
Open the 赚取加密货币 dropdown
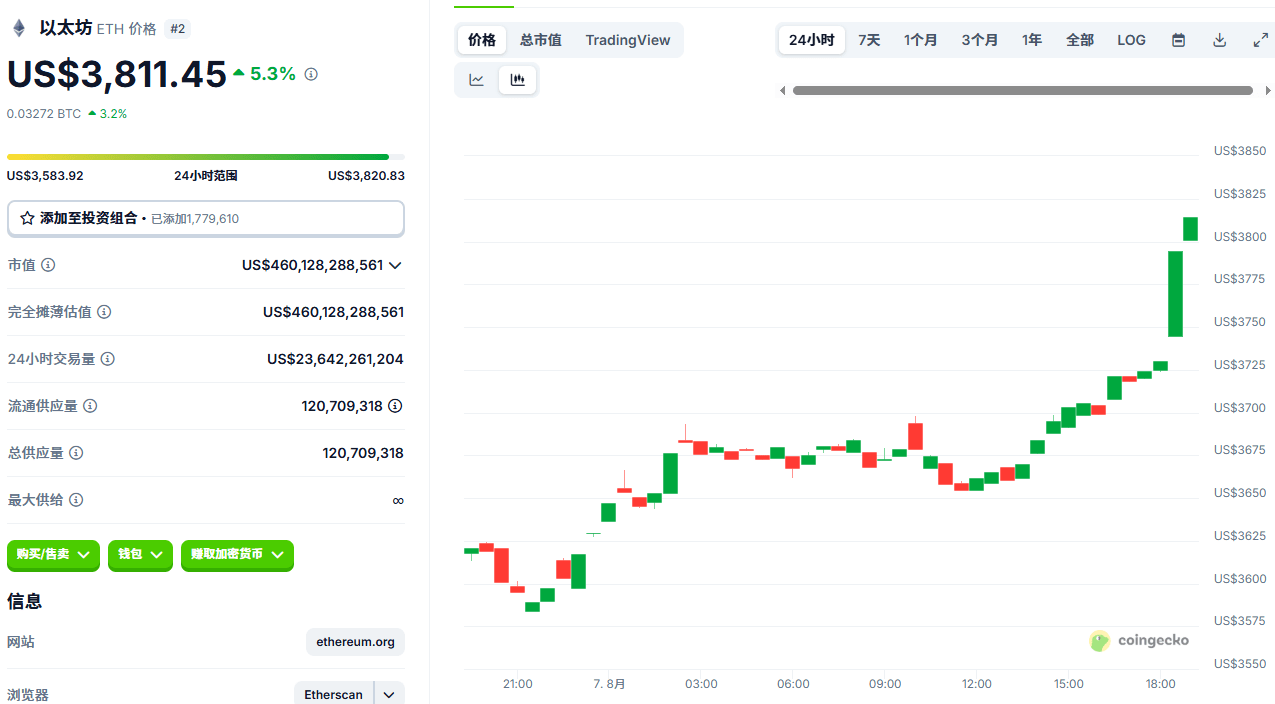237,554
